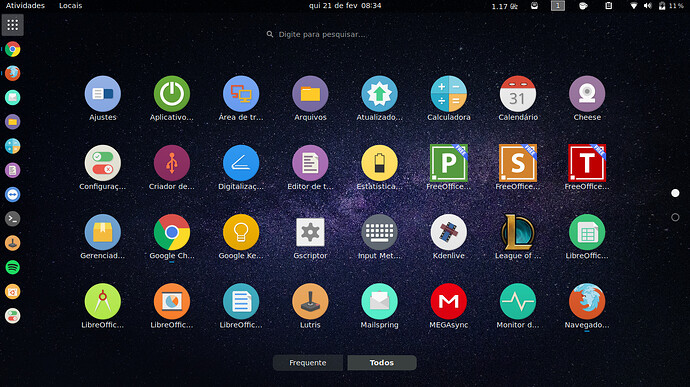Open LibreOffice Draw compass icon
690x387 pixels.
pos(103,301)
